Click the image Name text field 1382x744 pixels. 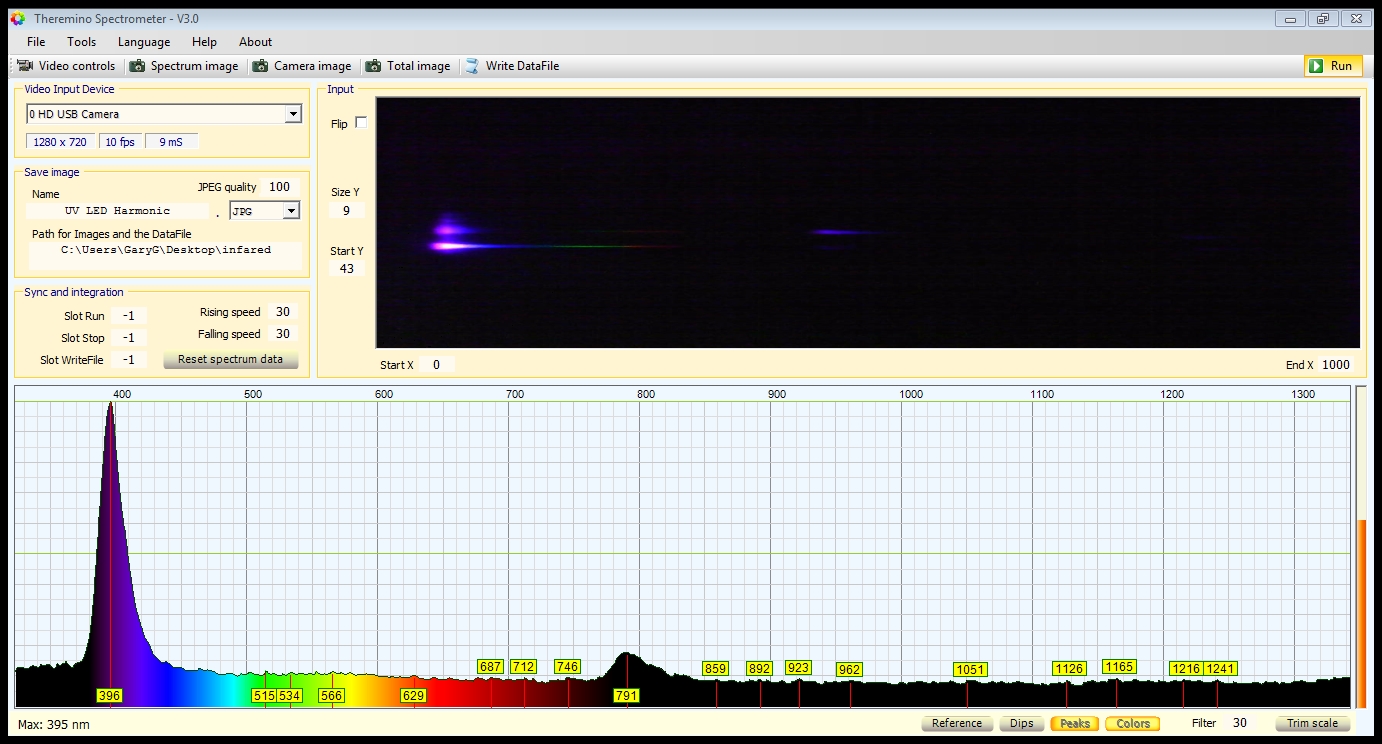click(x=117, y=211)
